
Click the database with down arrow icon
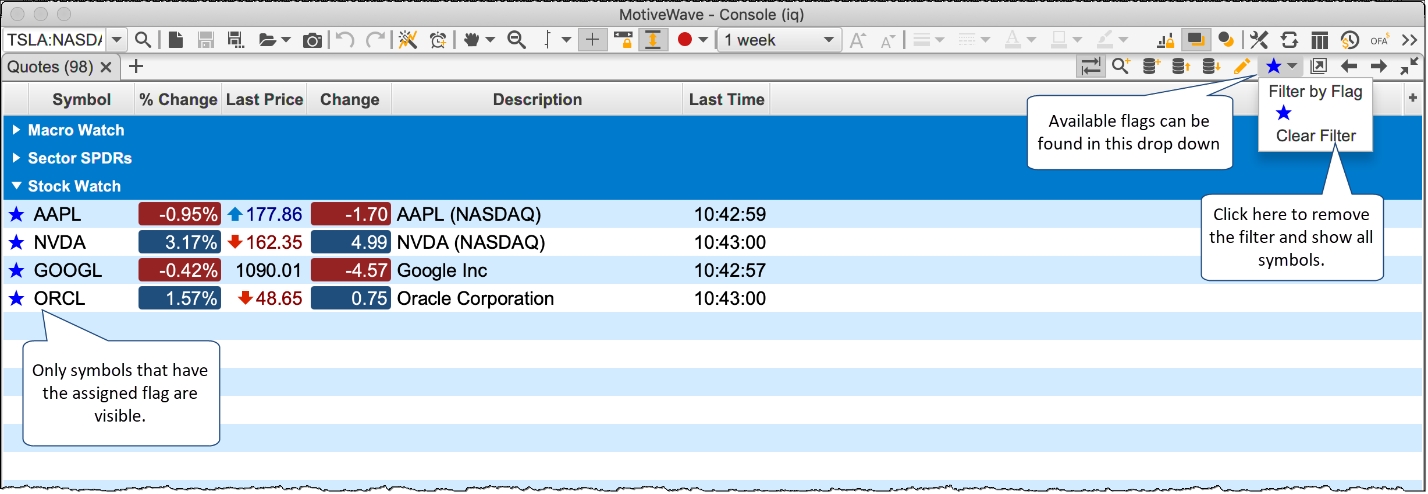[x=1211, y=66]
